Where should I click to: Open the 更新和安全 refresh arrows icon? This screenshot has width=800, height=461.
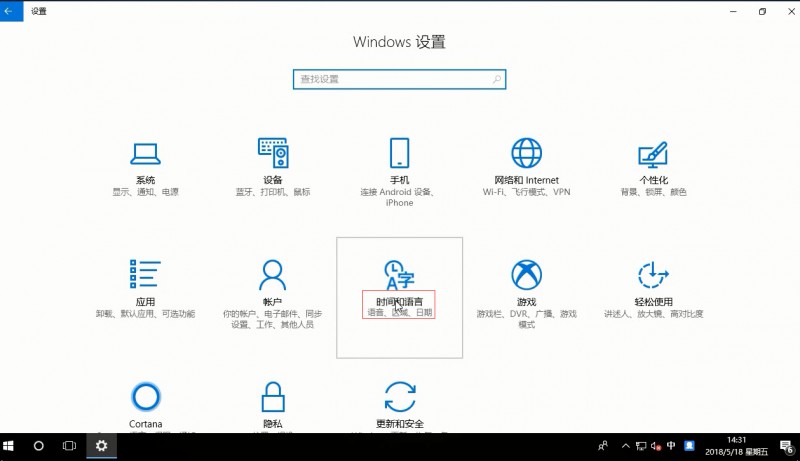[x=400, y=396]
